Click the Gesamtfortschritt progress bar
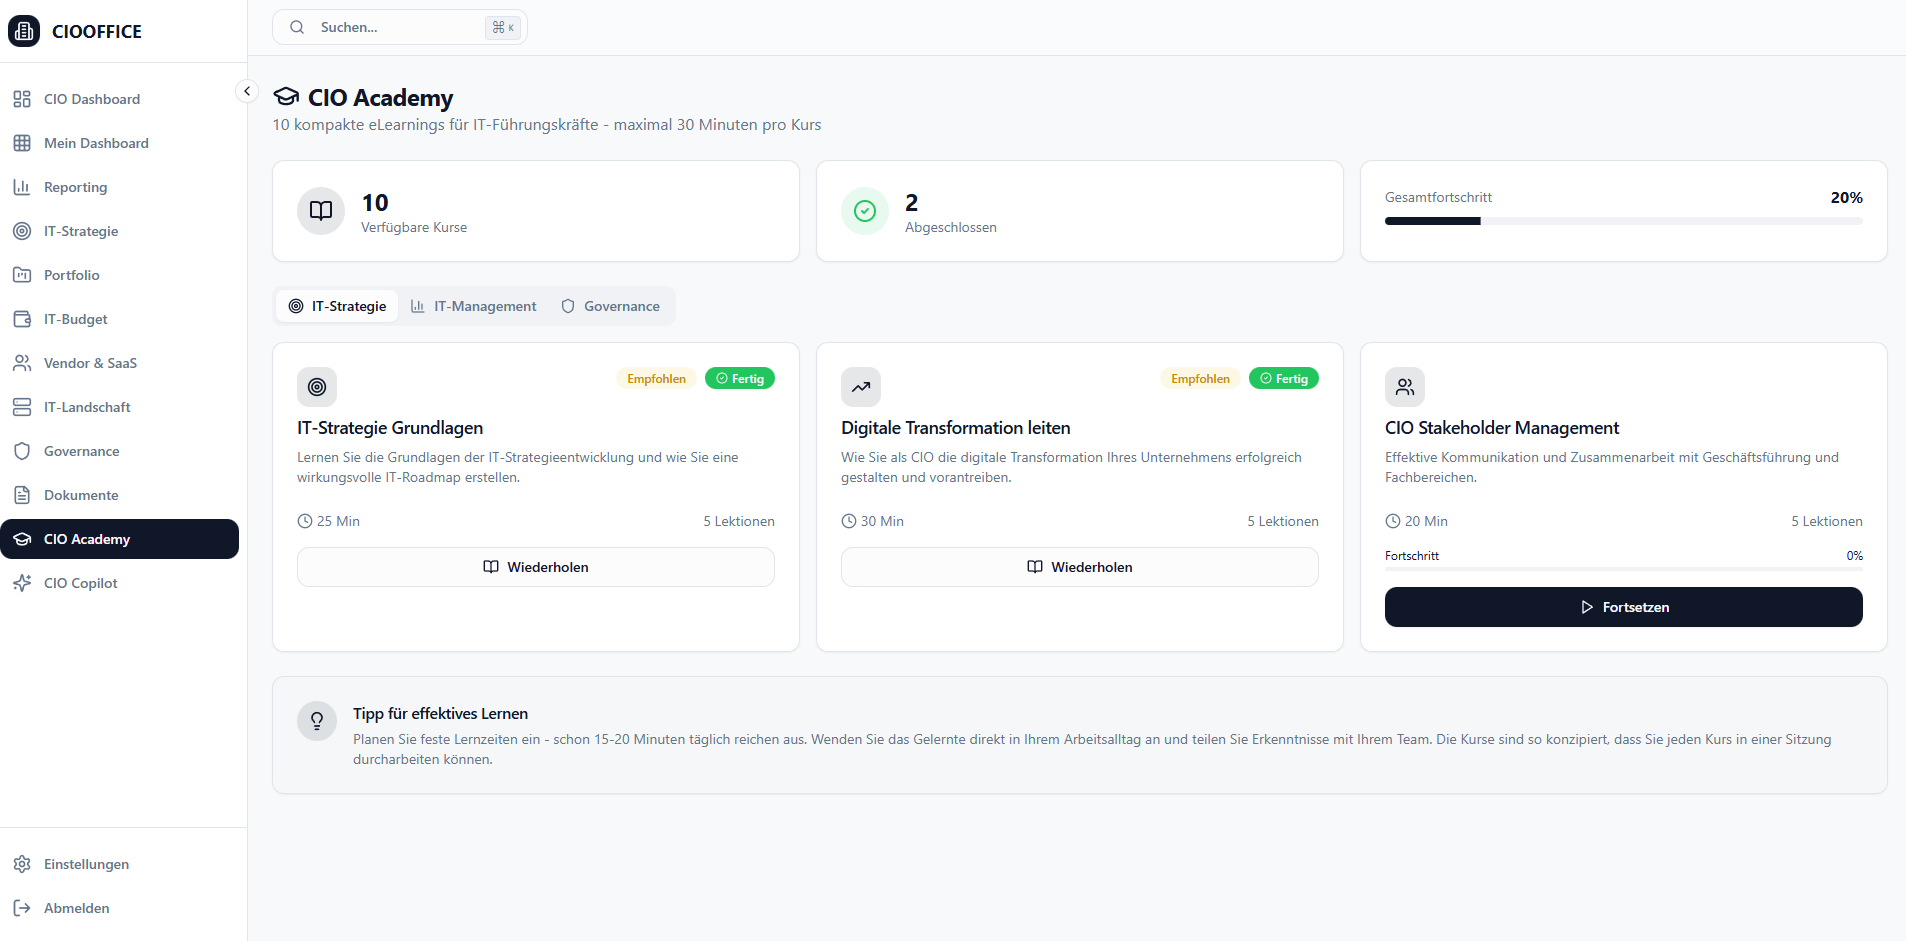Image resolution: width=1906 pixels, height=941 pixels. tap(1623, 221)
